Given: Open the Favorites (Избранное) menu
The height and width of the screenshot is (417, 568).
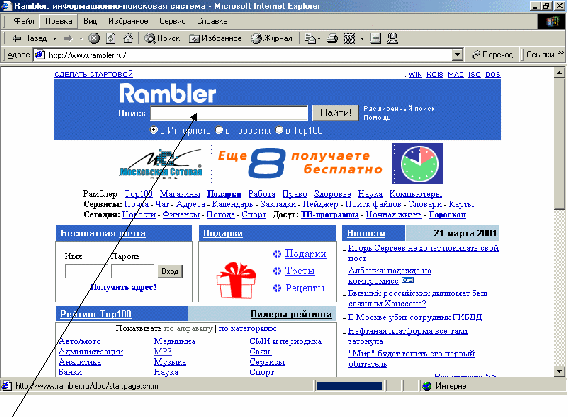Looking at the screenshot, I should [128, 21].
